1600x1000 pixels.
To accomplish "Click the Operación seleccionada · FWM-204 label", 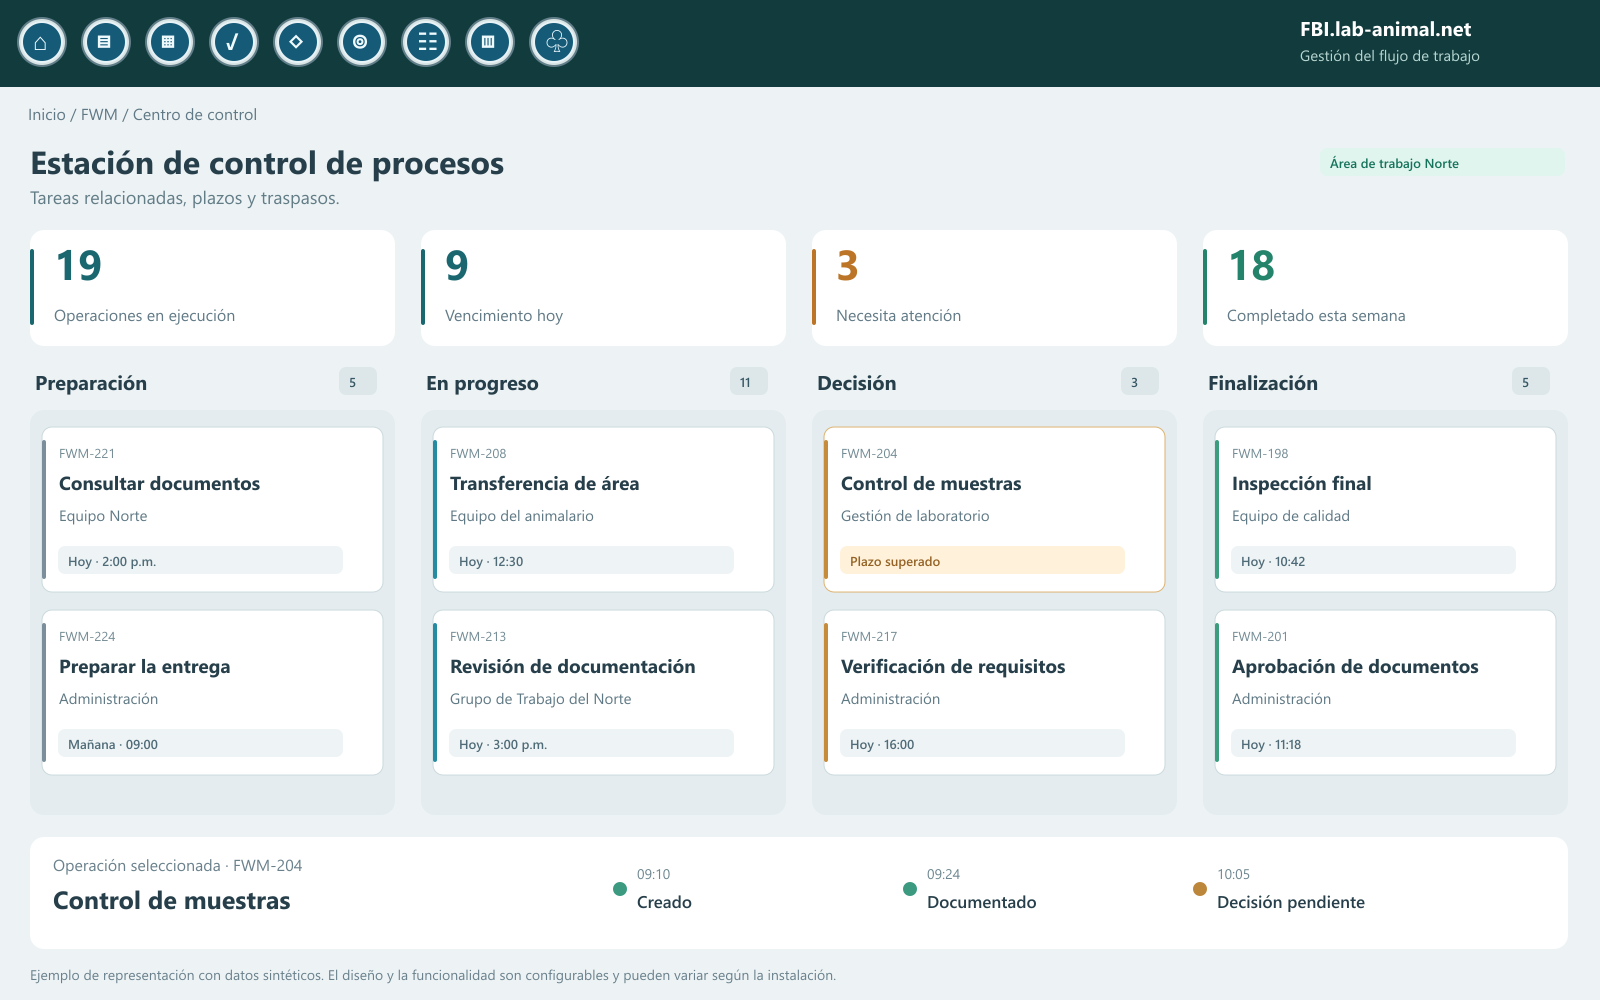I will pyautogui.click(x=177, y=866).
